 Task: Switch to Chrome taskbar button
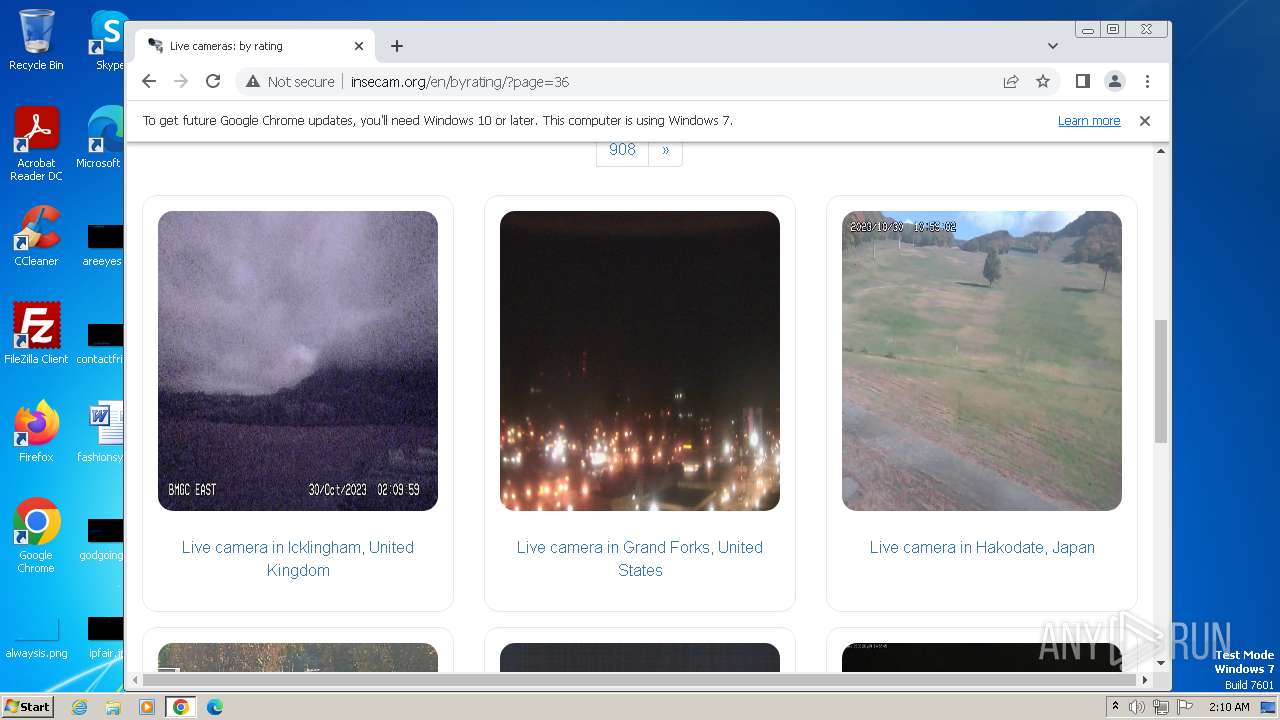click(181, 707)
